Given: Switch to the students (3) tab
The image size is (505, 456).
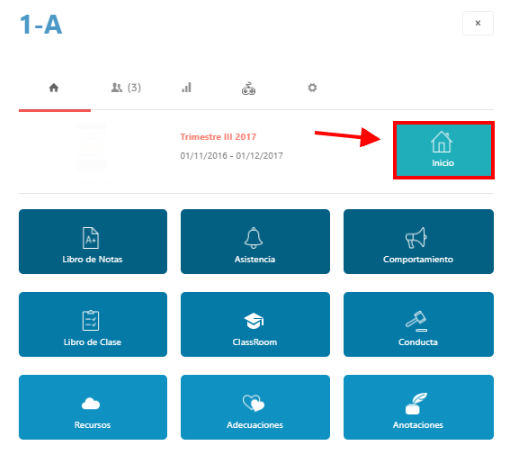Looking at the screenshot, I should pos(126,88).
